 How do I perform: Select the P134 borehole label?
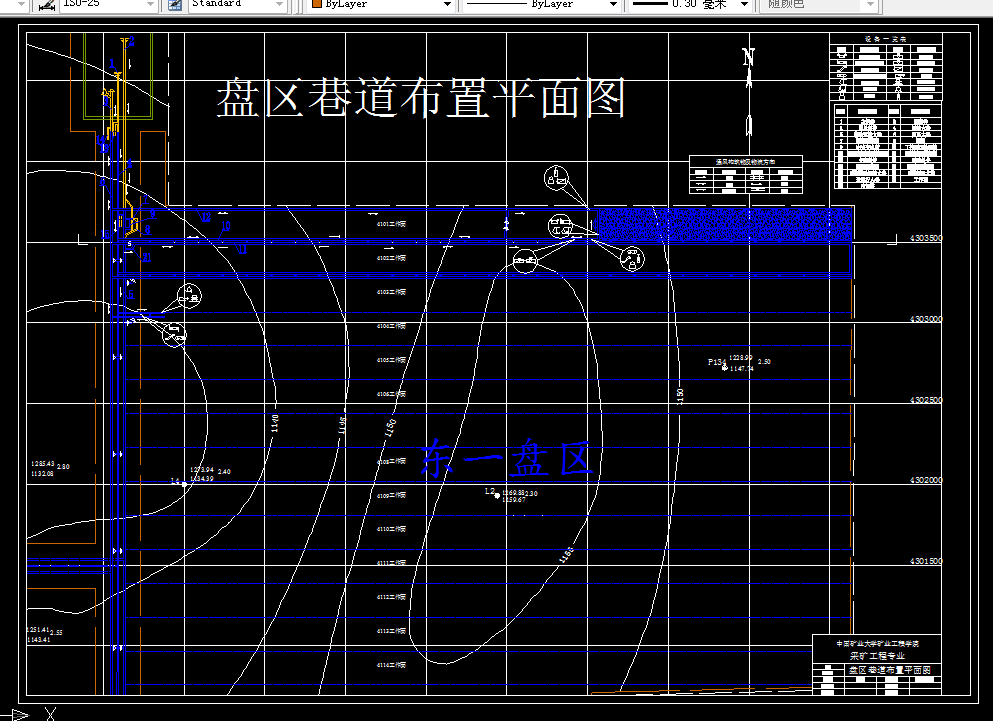[x=717, y=362]
